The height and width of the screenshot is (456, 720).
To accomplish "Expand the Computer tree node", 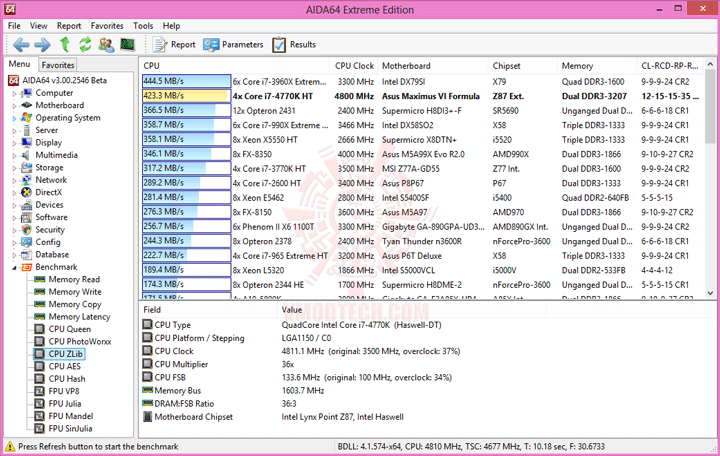I will point(14,93).
